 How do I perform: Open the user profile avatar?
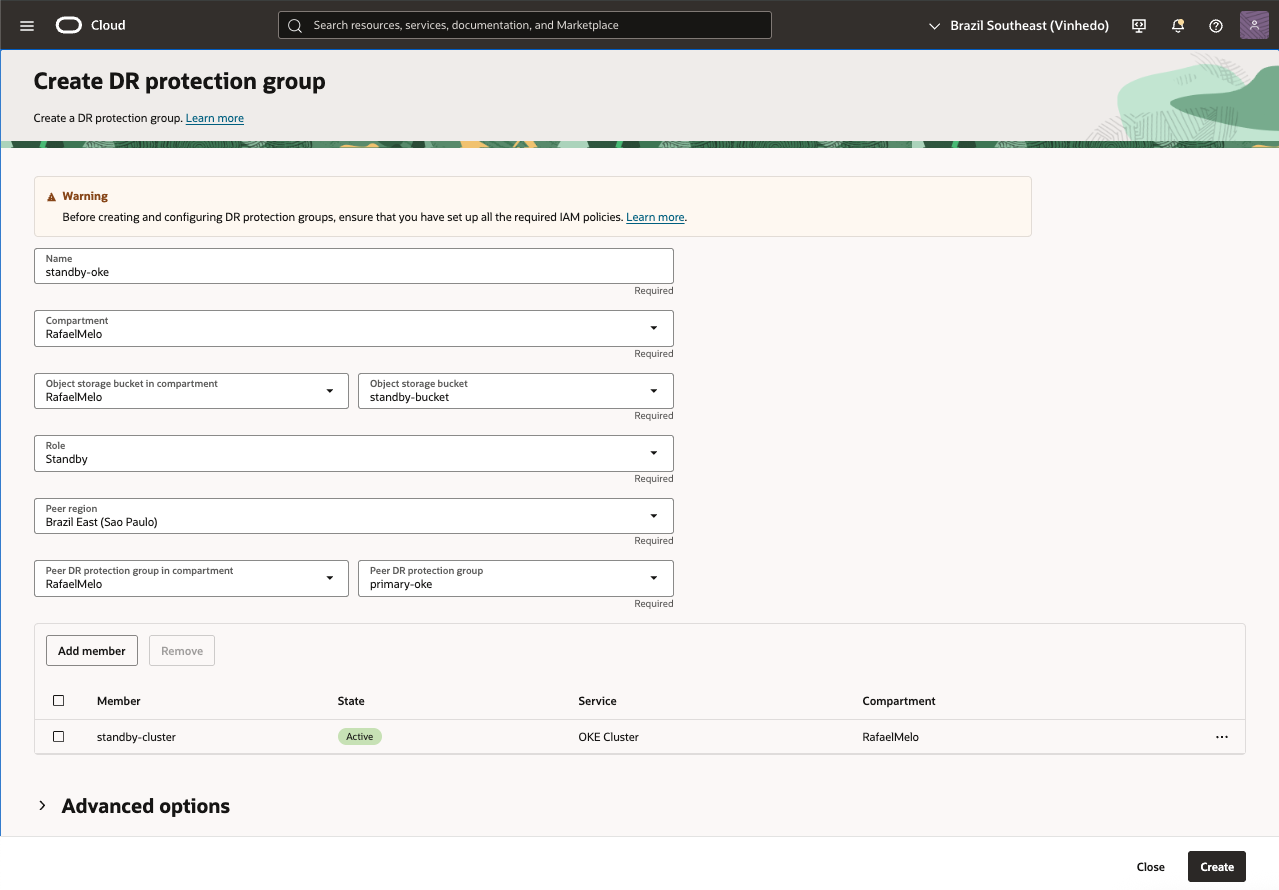tap(1253, 25)
